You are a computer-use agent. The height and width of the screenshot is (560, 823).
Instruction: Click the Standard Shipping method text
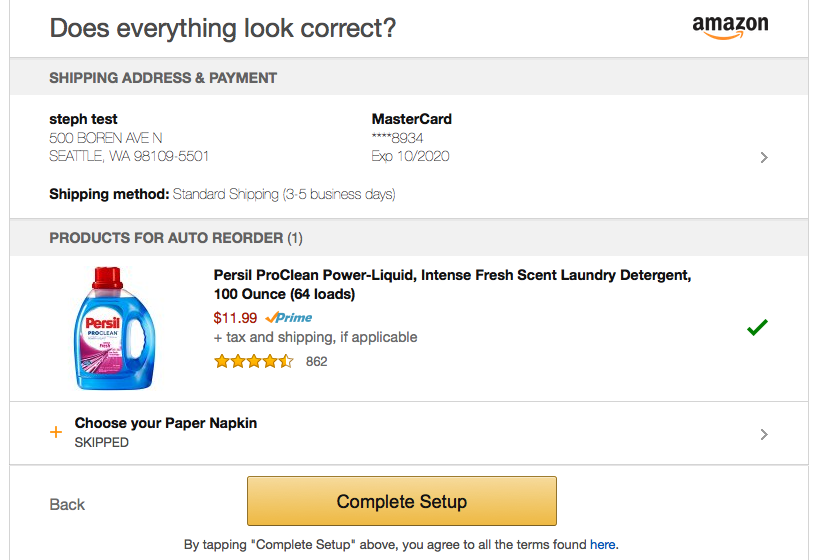tap(284, 194)
